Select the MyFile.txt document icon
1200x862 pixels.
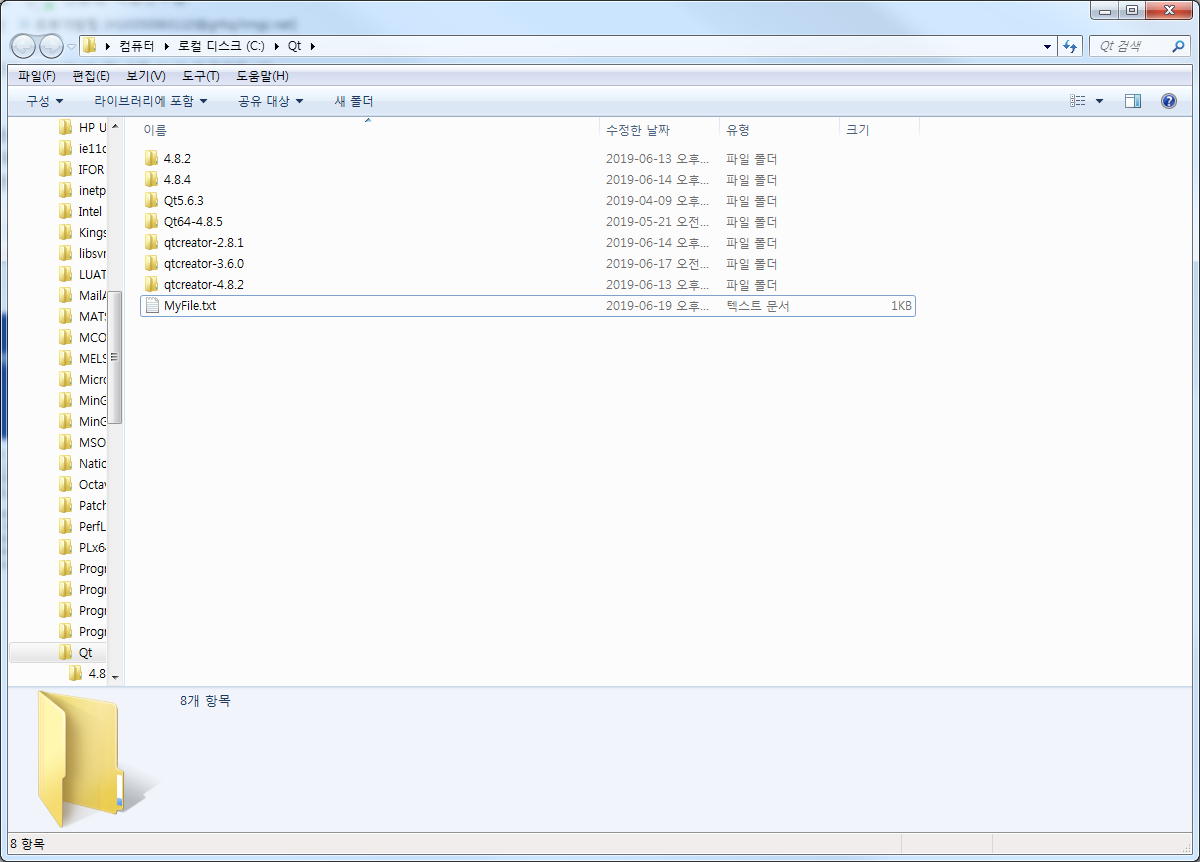[152, 306]
